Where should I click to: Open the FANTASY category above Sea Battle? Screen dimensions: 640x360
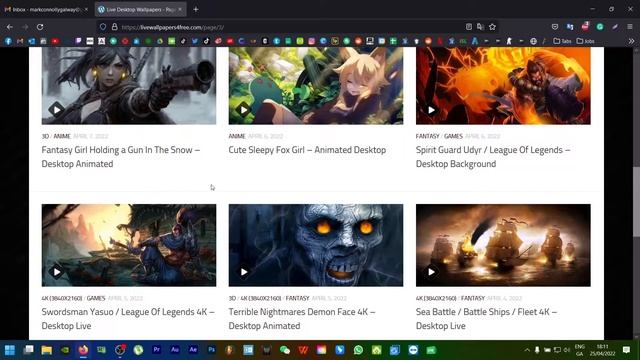[x=473, y=298]
